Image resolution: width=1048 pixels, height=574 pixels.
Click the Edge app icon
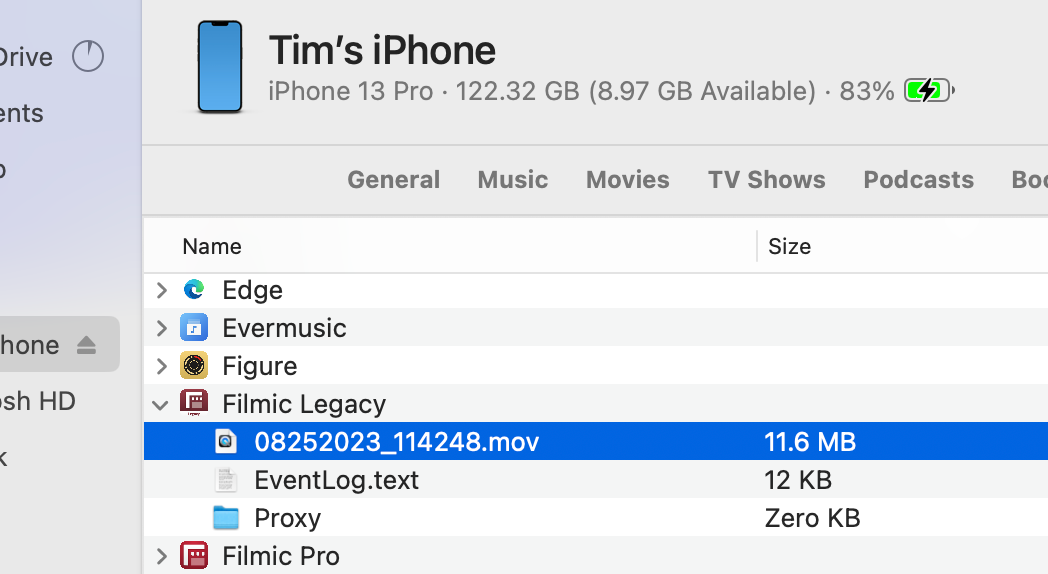pos(194,290)
